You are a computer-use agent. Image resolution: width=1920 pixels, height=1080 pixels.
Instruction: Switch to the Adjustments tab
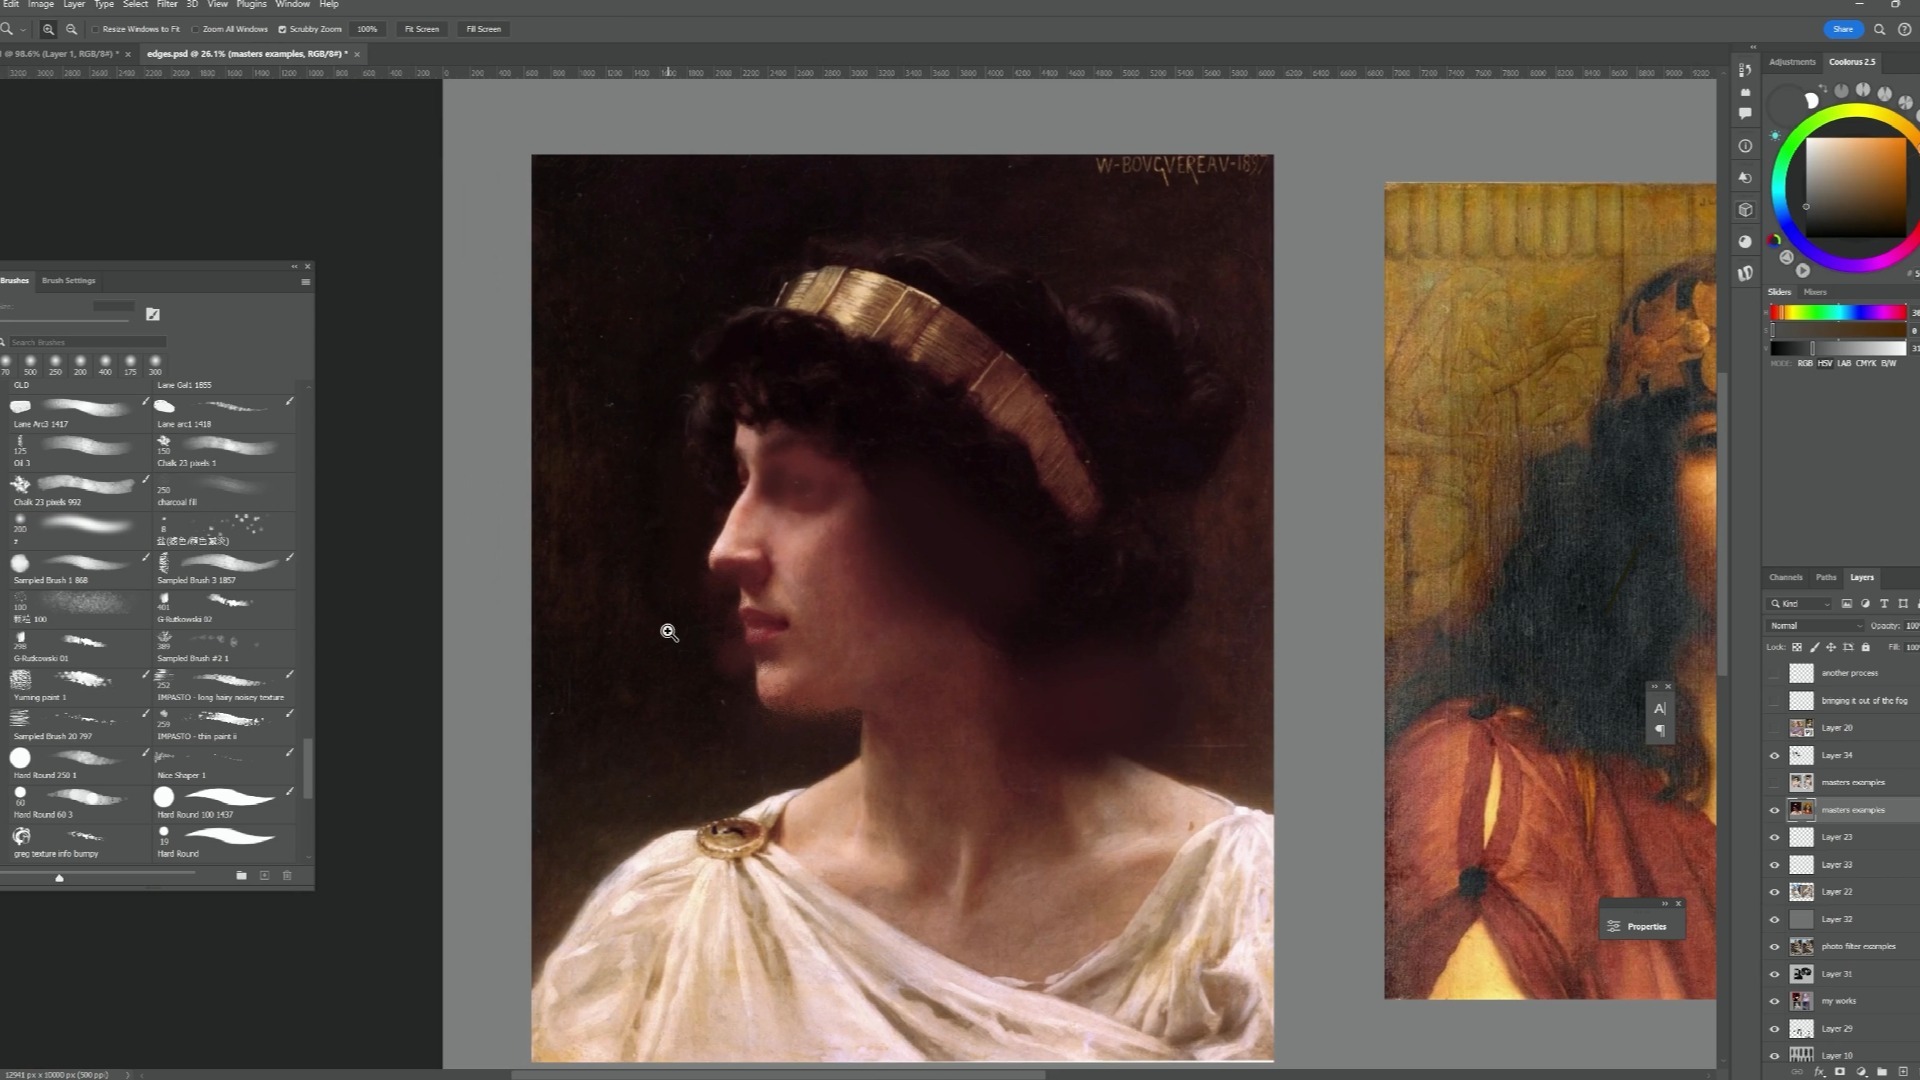tap(1792, 62)
